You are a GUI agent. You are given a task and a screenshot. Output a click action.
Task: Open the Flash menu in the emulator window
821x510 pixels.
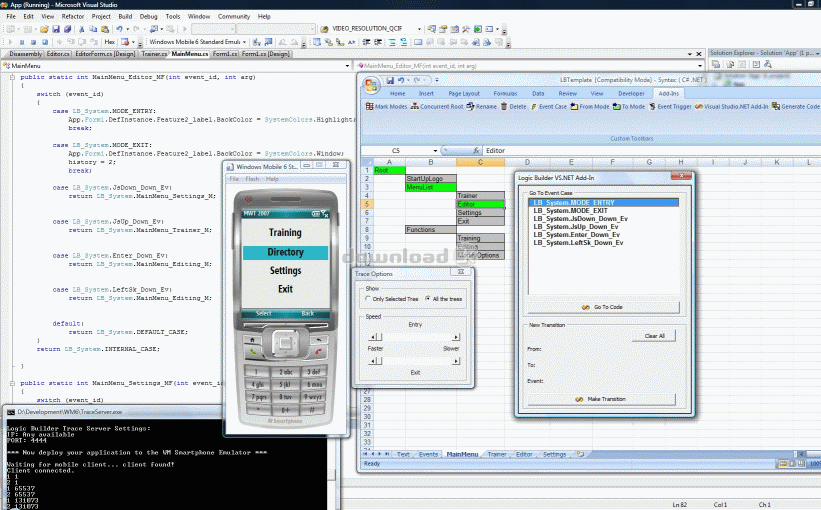pos(252,179)
